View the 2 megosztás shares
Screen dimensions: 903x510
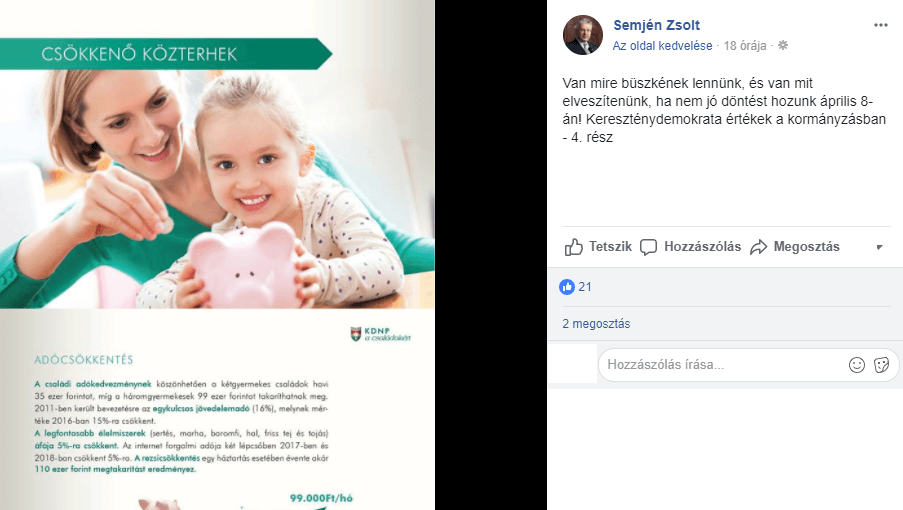[x=596, y=323]
